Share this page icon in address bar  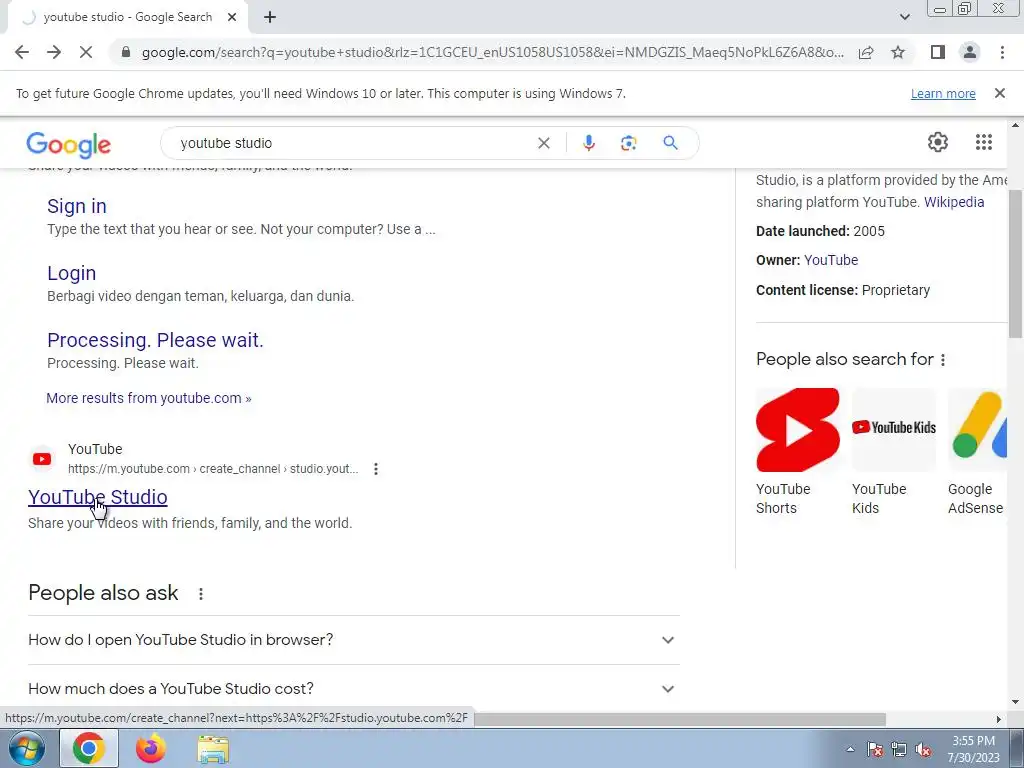point(866,52)
